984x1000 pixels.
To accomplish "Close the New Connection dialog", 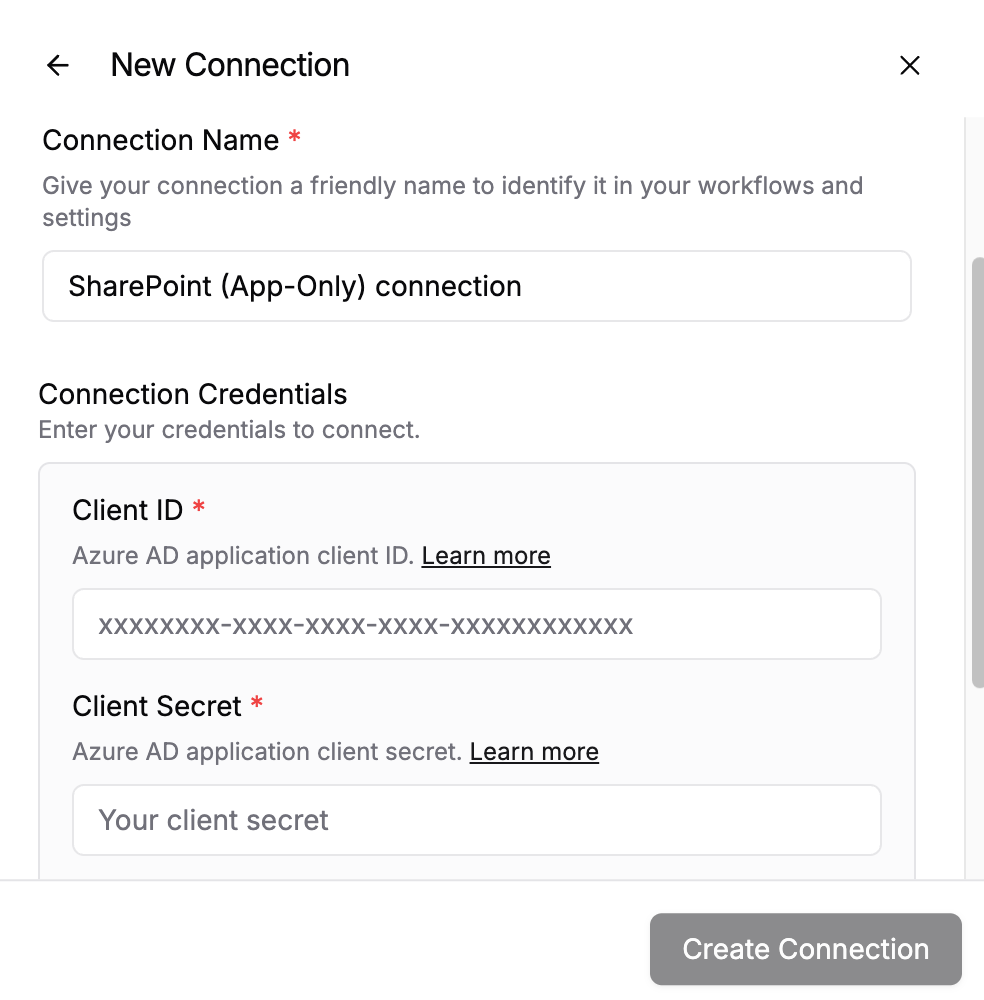I will pos(909,66).
